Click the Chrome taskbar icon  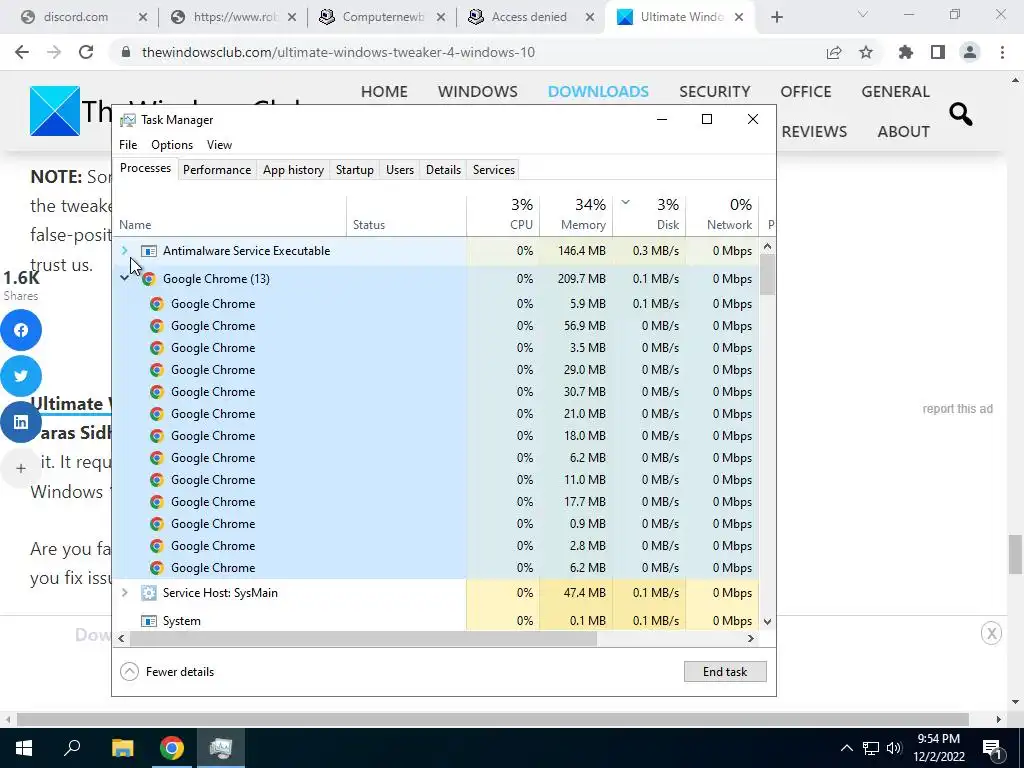(x=172, y=748)
